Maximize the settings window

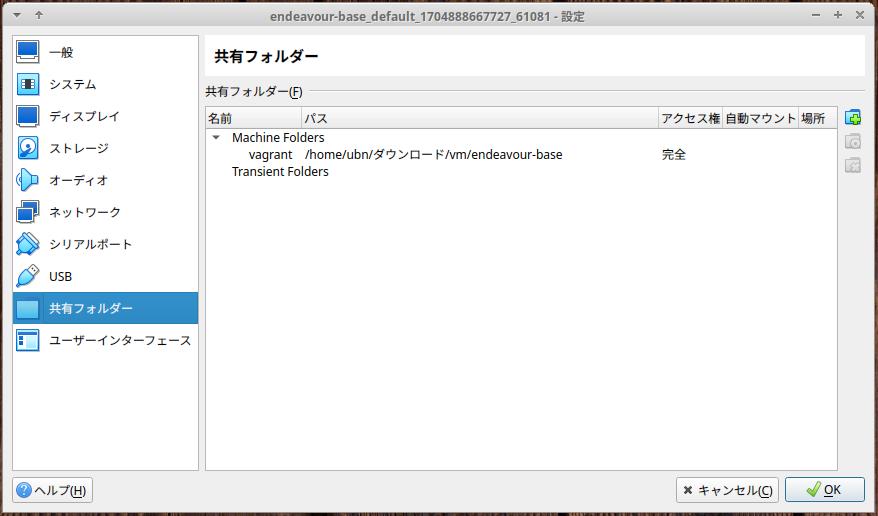point(838,16)
